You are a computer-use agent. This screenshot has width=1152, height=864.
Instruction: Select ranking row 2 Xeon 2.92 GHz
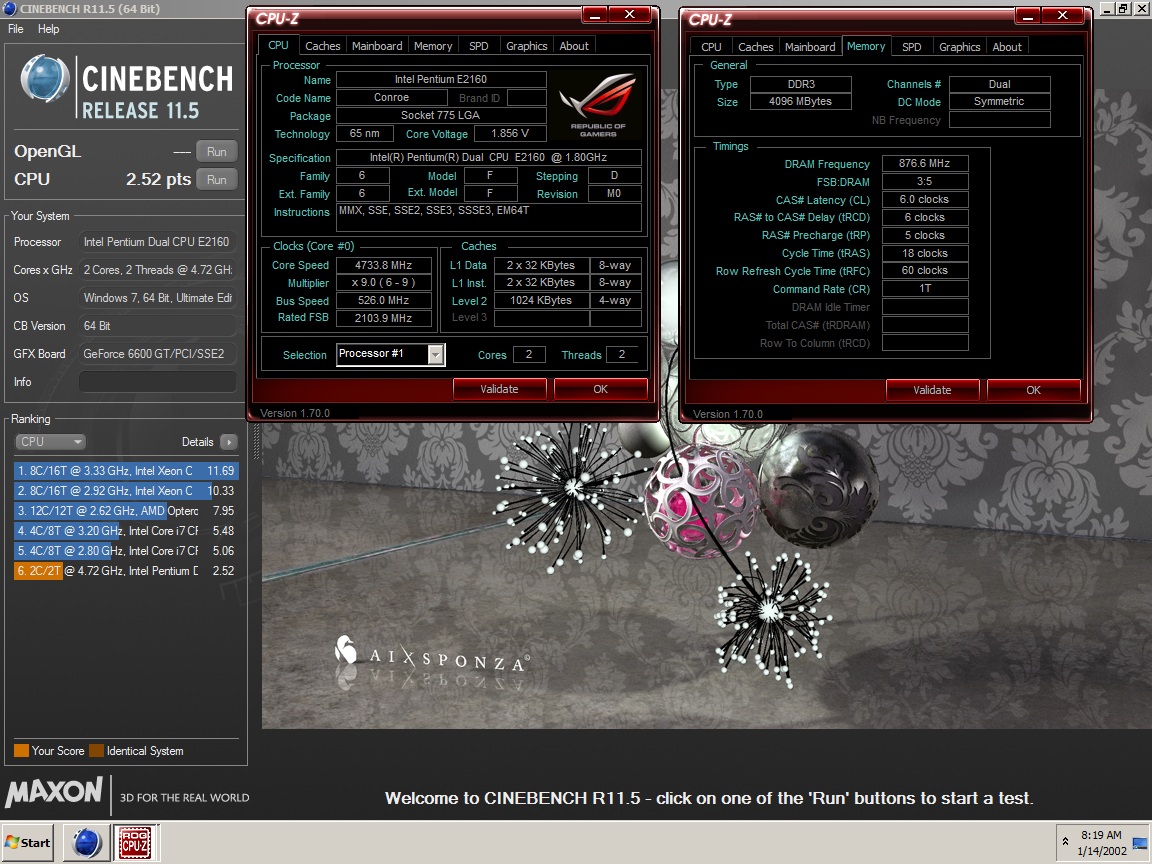pos(126,490)
